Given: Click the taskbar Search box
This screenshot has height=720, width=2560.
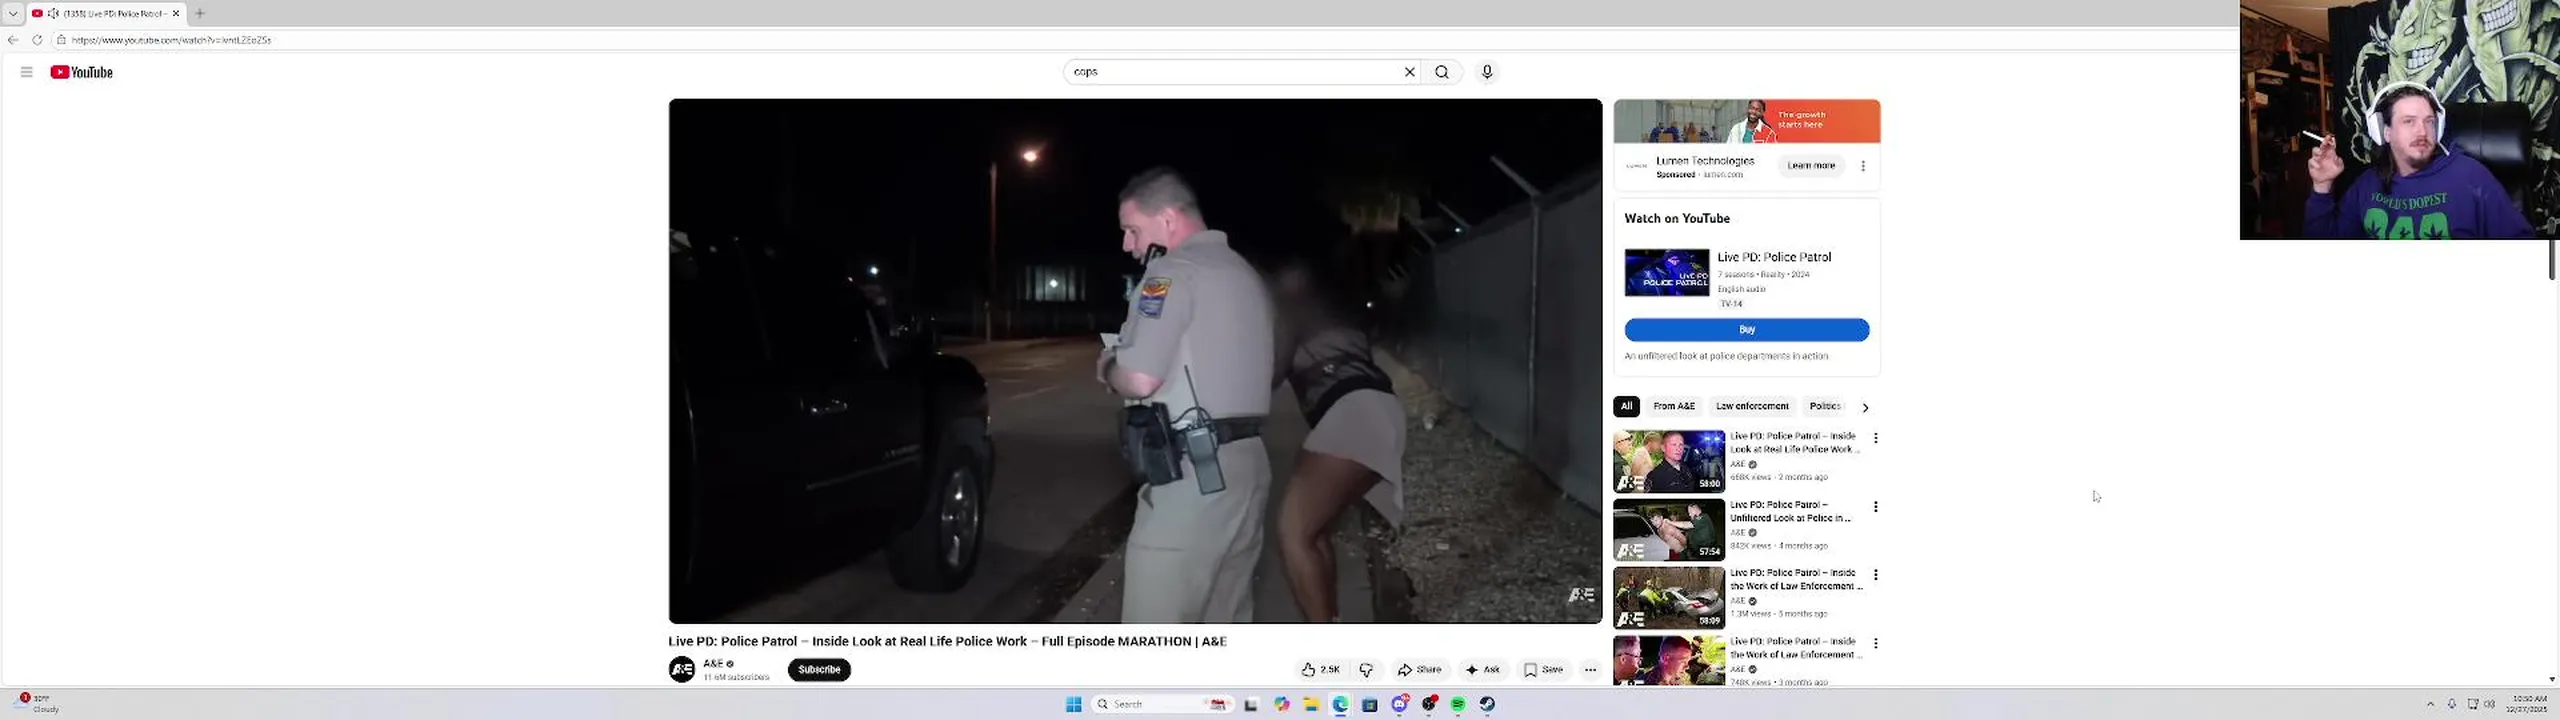Looking at the screenshot, I should point(1163,705).
